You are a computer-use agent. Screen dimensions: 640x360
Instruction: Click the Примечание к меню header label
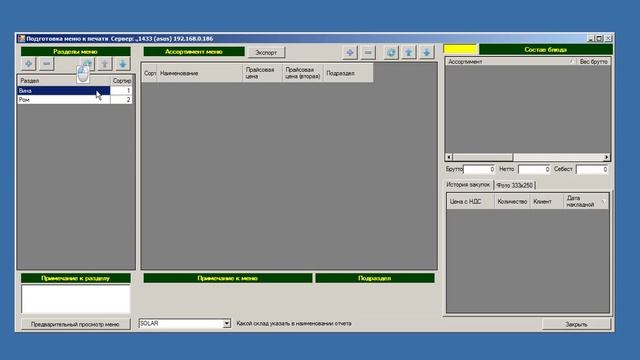[x=227, y=278]
